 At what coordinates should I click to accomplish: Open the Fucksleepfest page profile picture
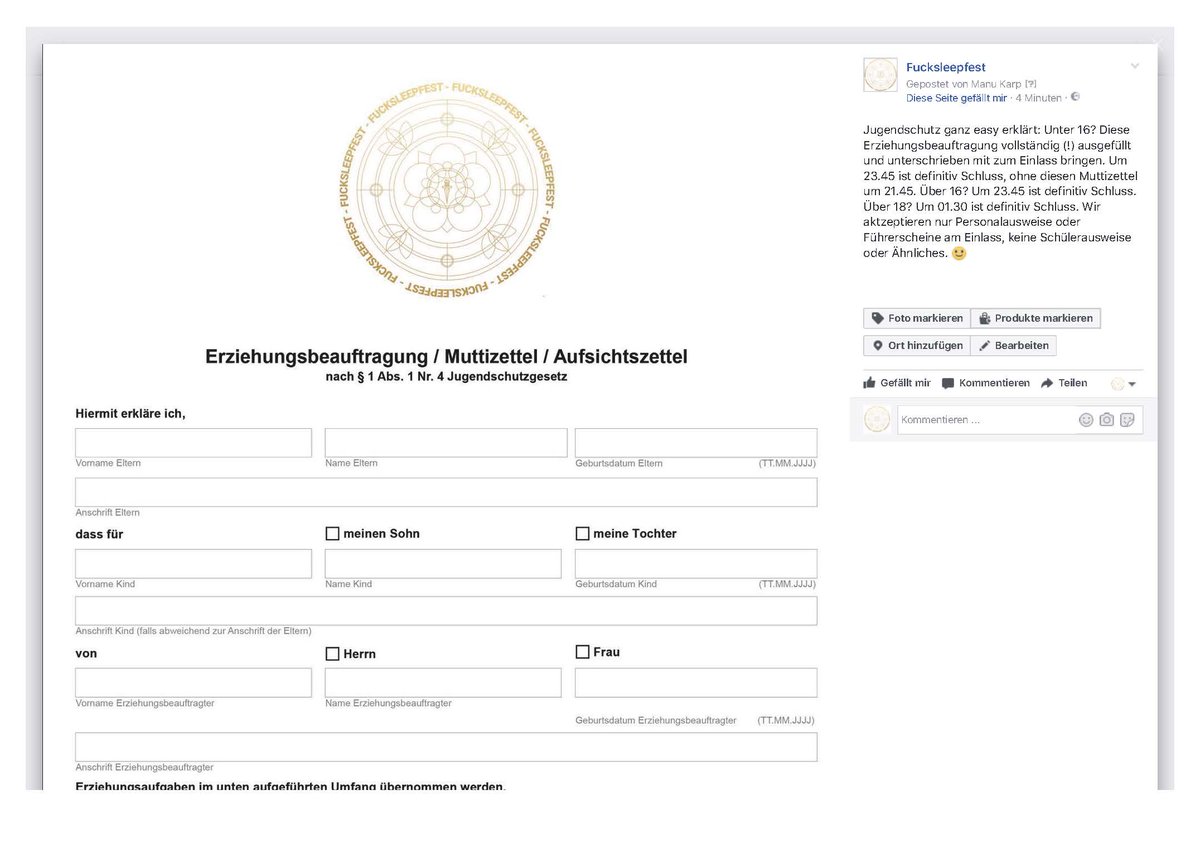coord(880,75)
